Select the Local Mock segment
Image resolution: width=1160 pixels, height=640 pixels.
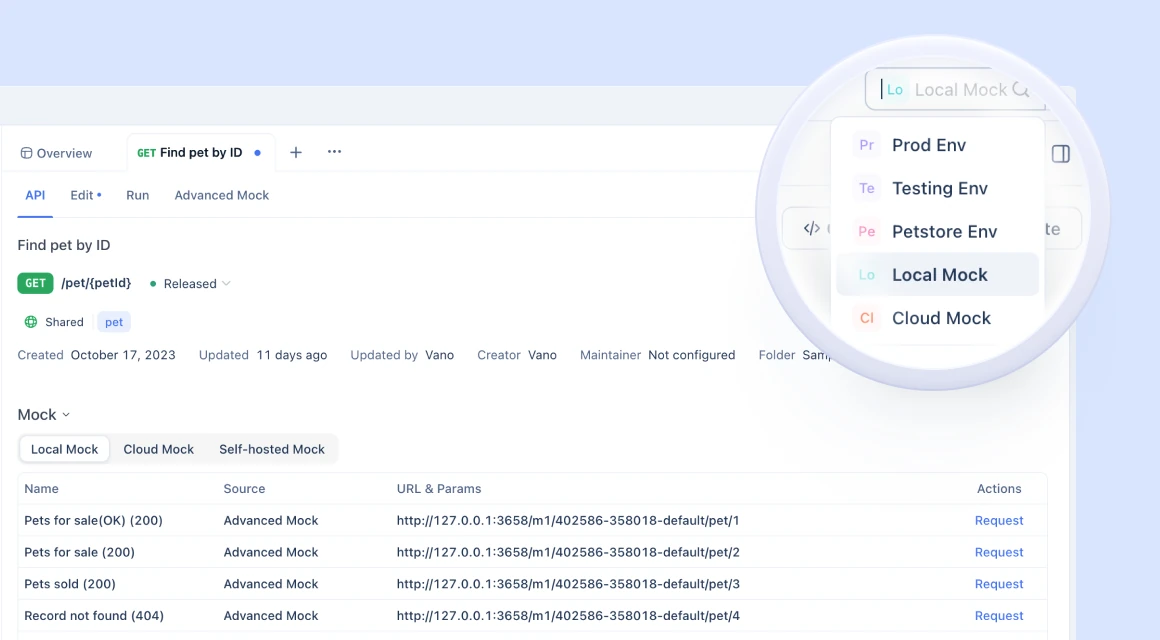(64, 449)
